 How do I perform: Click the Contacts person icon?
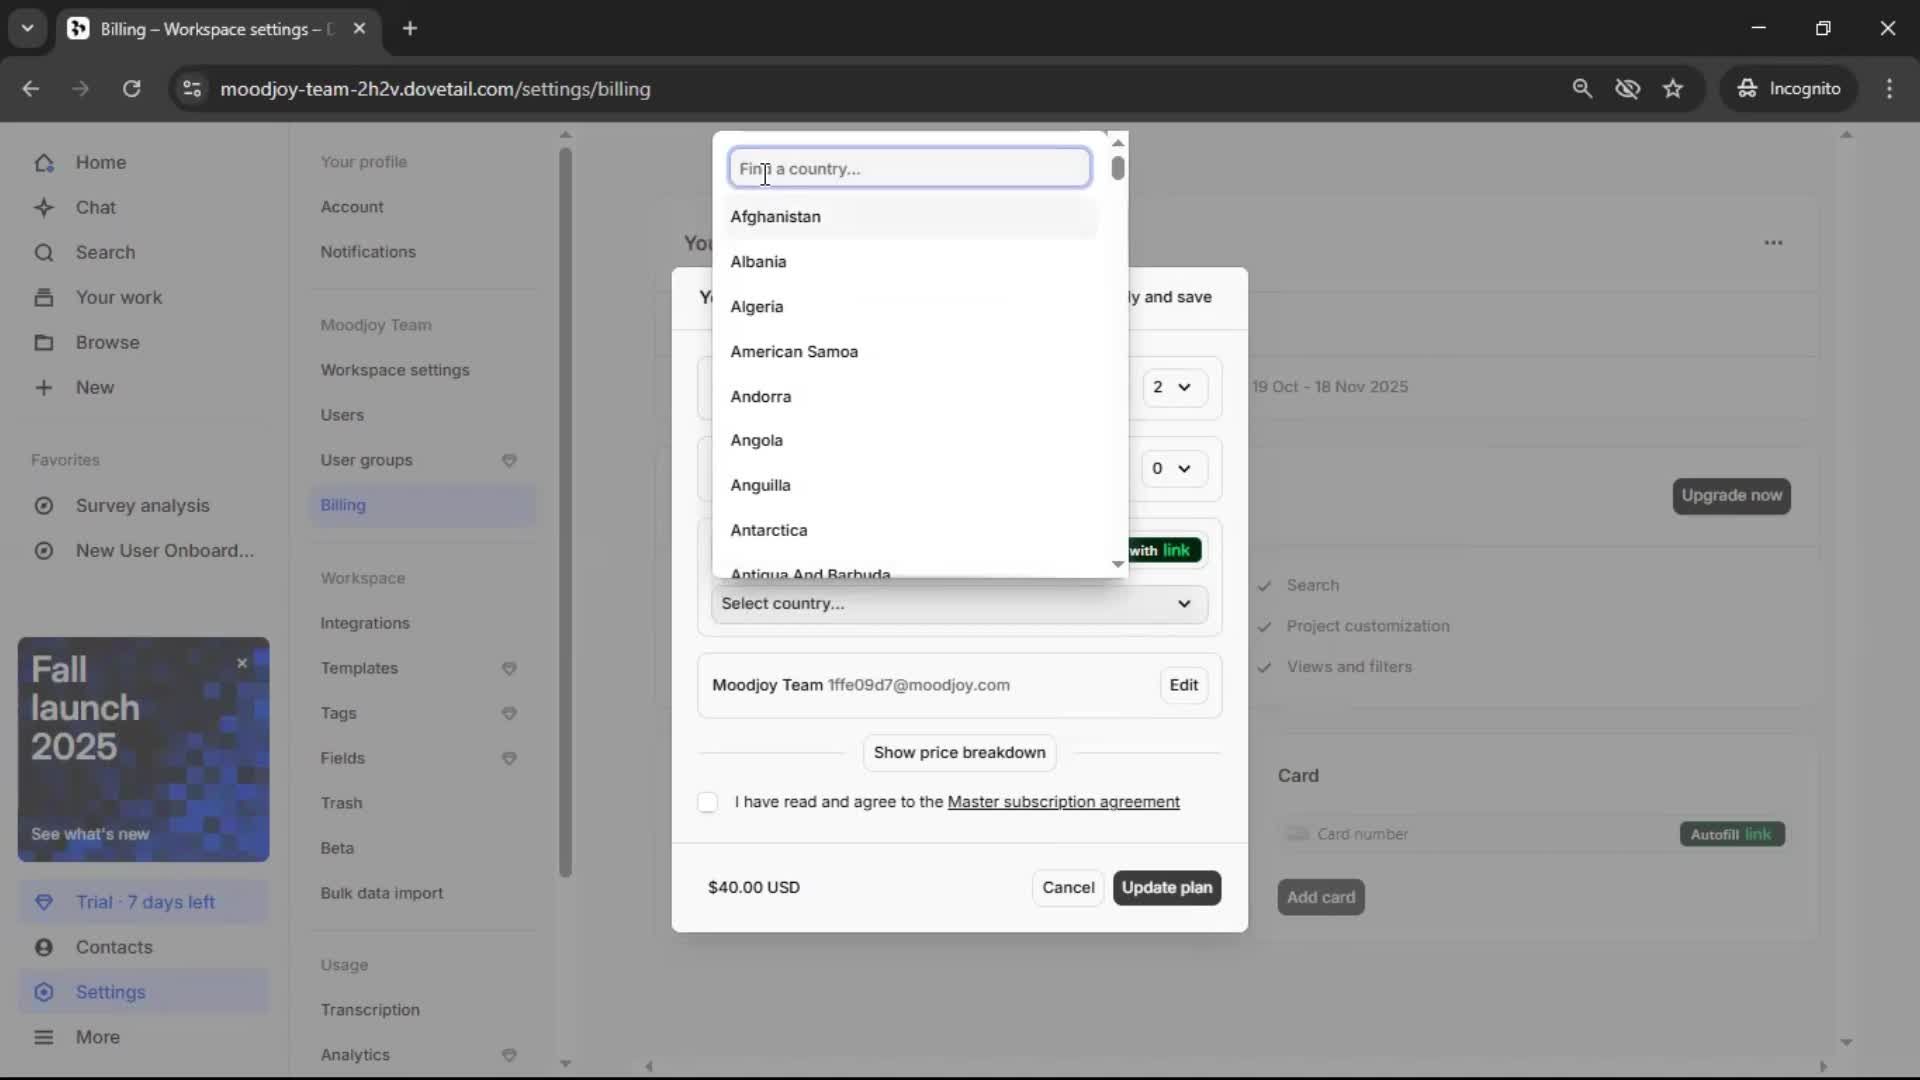[44, 947]
